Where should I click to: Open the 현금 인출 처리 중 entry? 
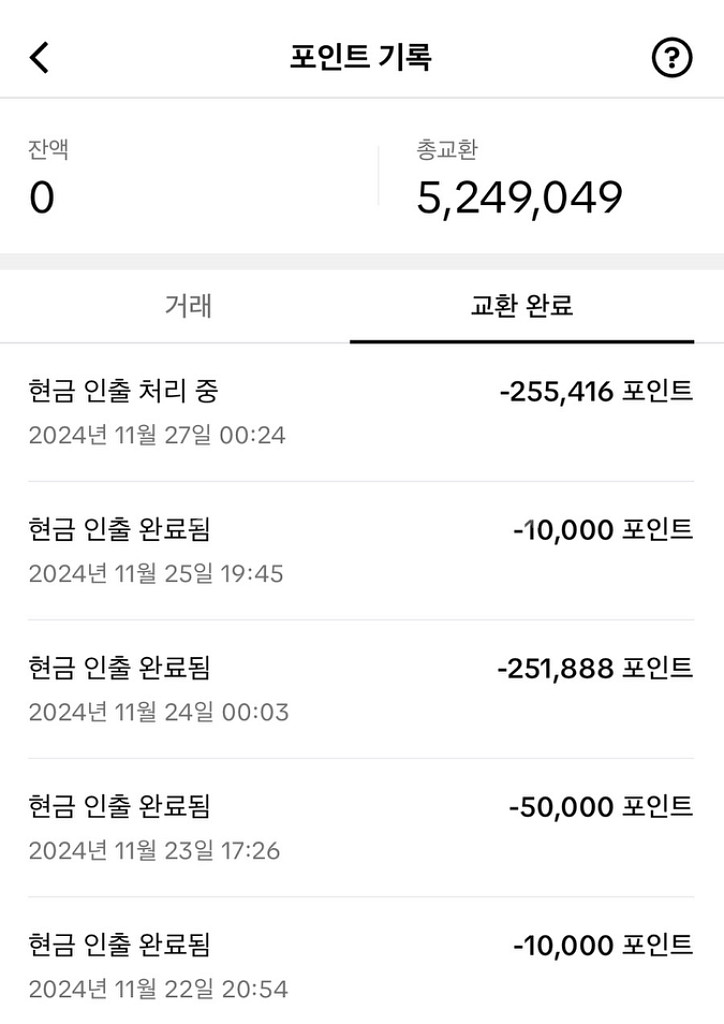pyautogui.click(x=124, y=391)
